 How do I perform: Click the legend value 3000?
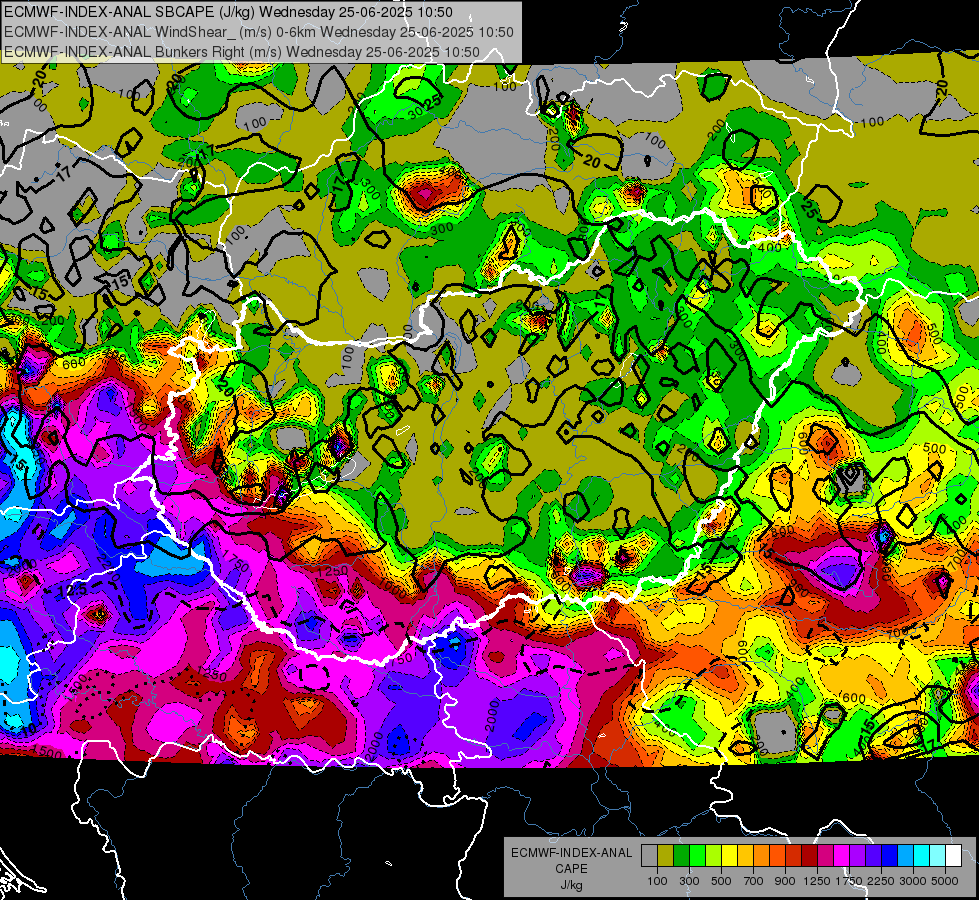pyautogui.click(x=913, y=881)
